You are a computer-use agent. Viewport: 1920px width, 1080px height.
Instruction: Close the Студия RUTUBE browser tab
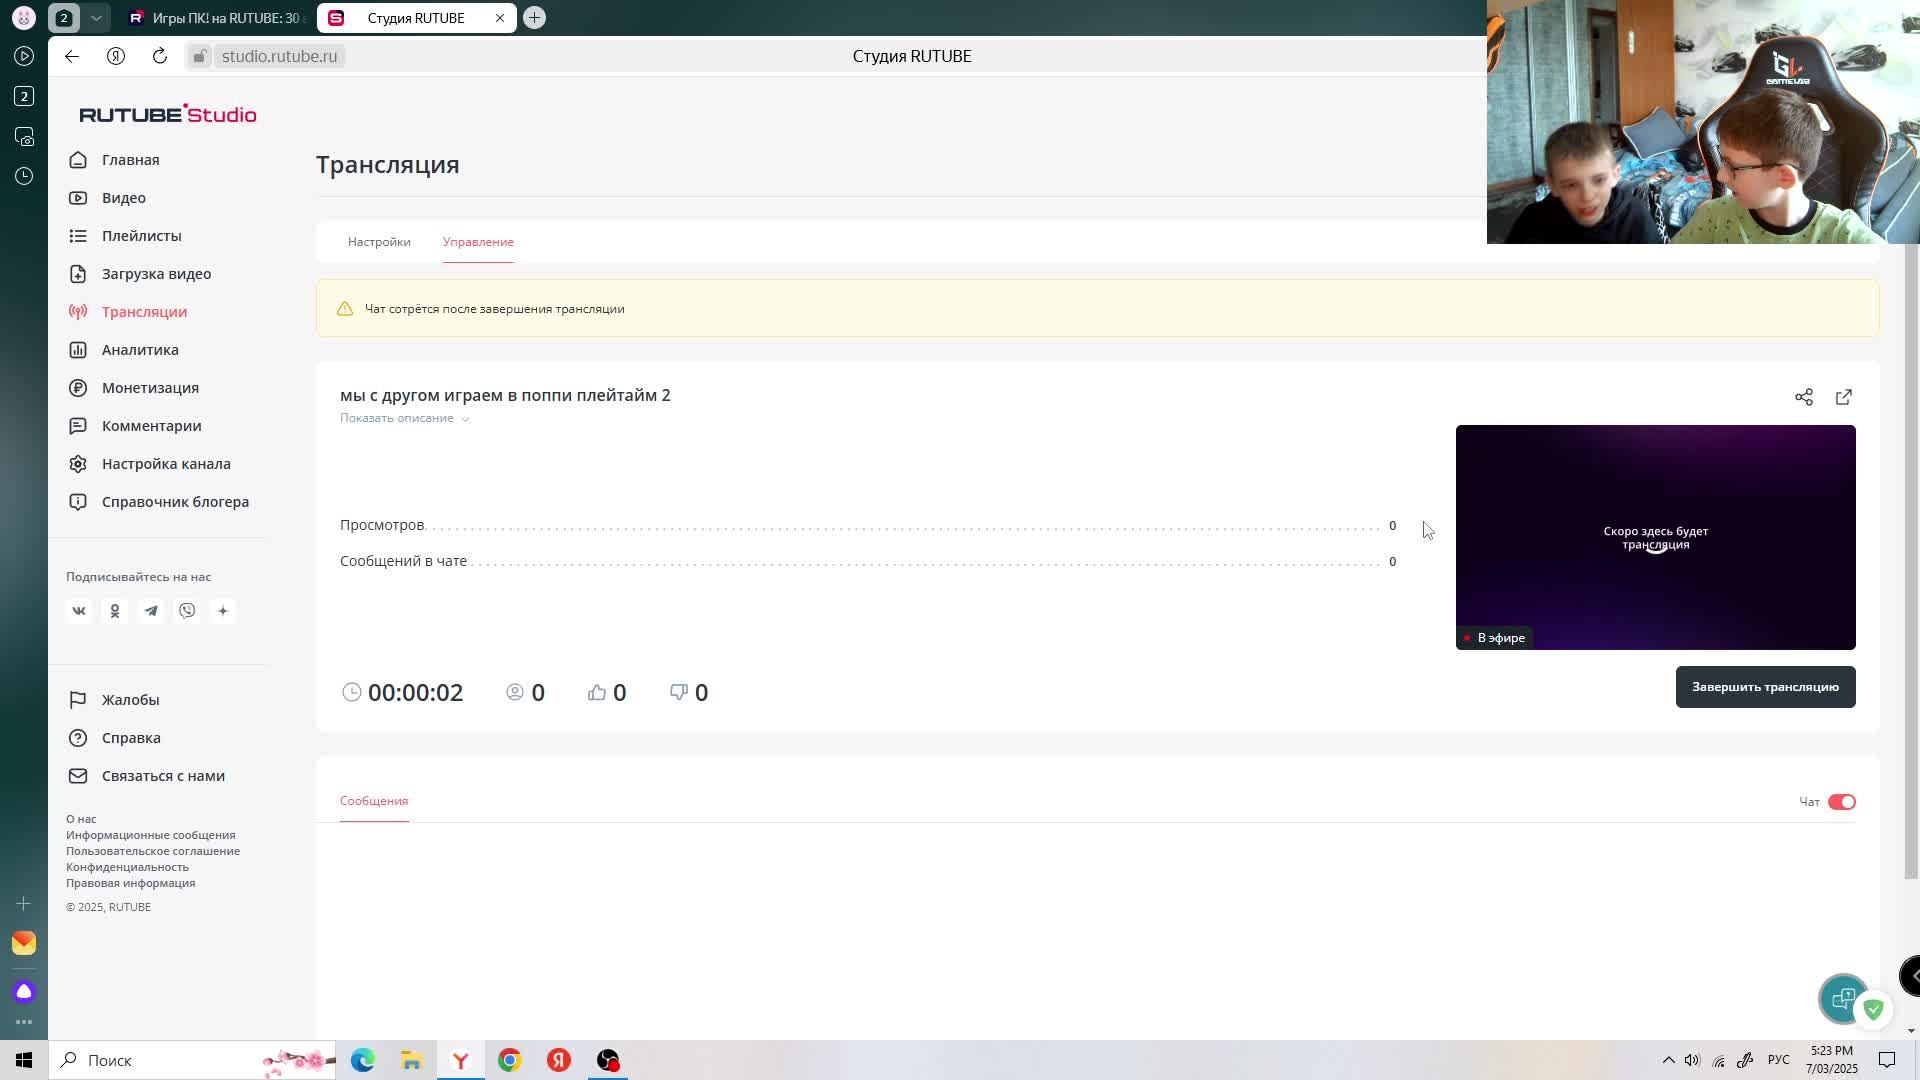click(499, 18)
